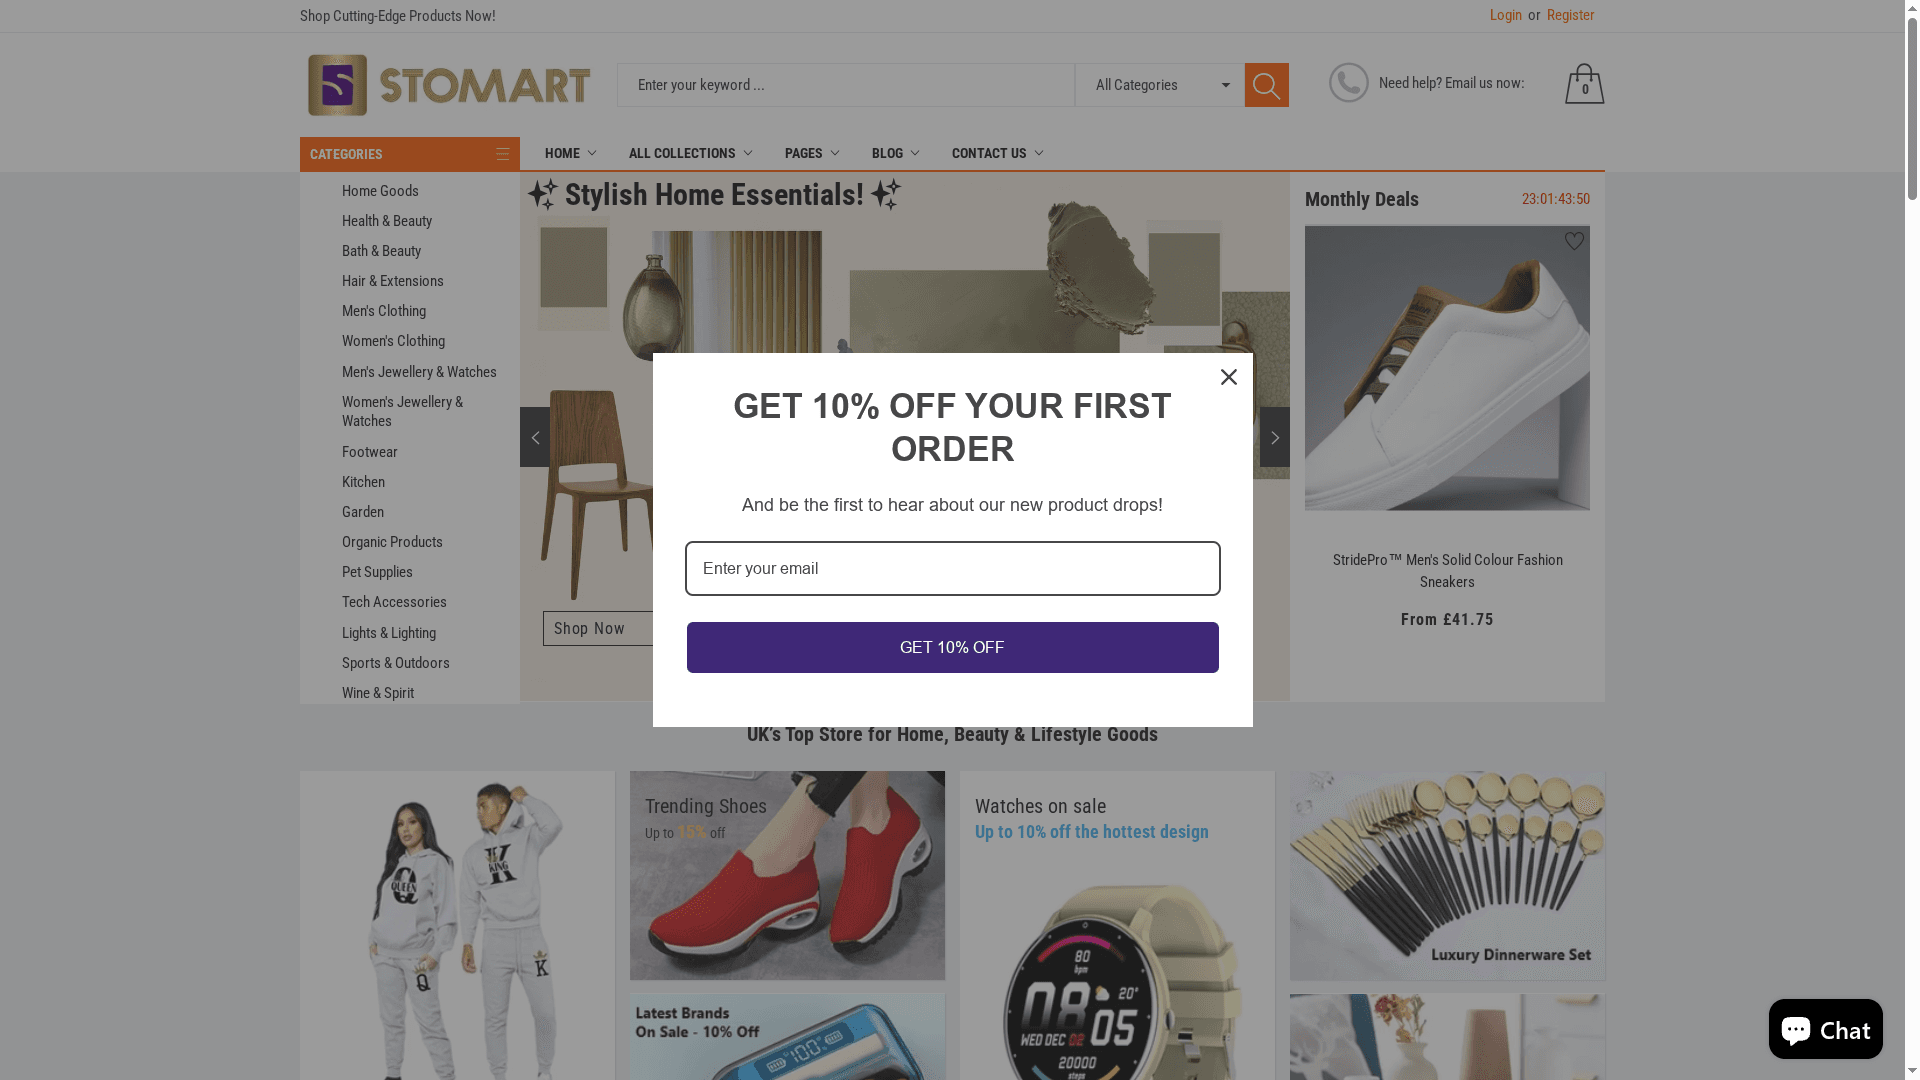Click the Register link
The height and width of the screenshot is (1080, 1920).
pyautogui.click(x=1570, y=15)
